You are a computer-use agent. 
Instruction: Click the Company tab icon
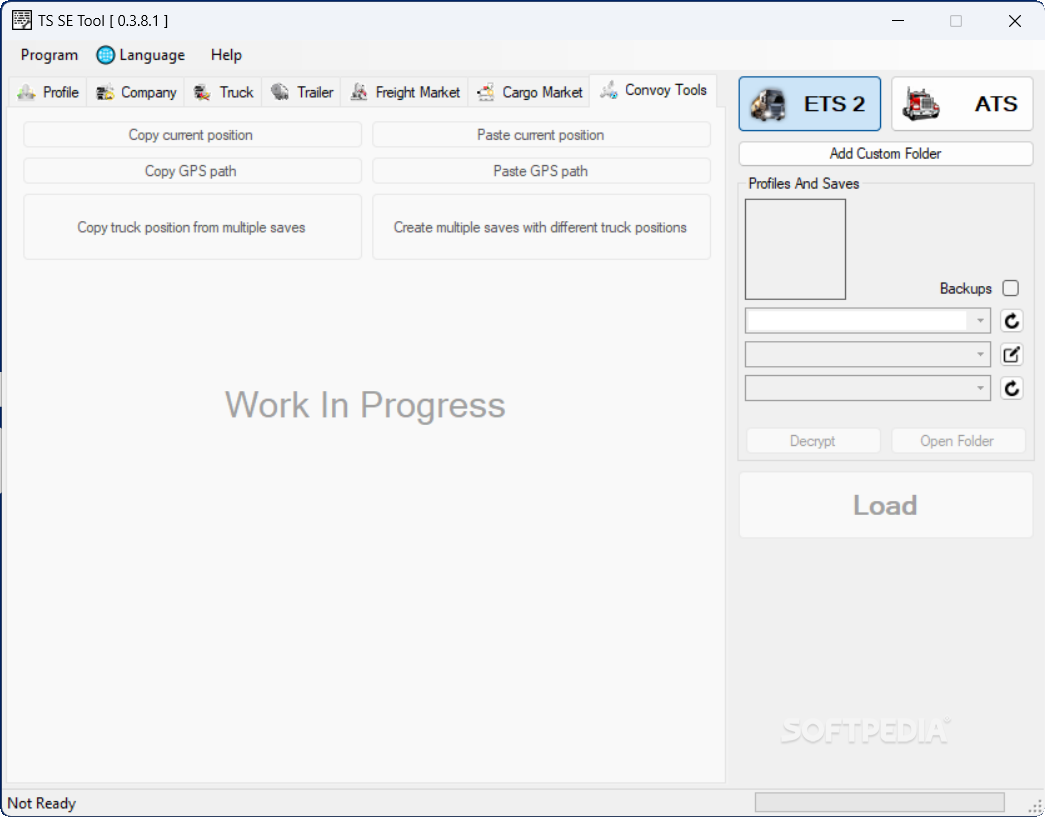pyautogui.click(x=105, y=92)
